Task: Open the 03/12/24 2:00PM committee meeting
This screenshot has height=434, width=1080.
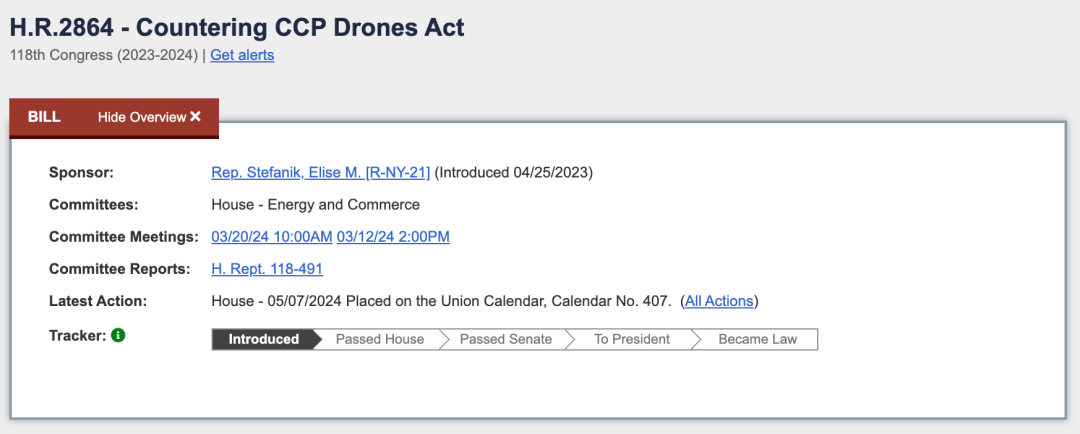Action: pos(393,237)
